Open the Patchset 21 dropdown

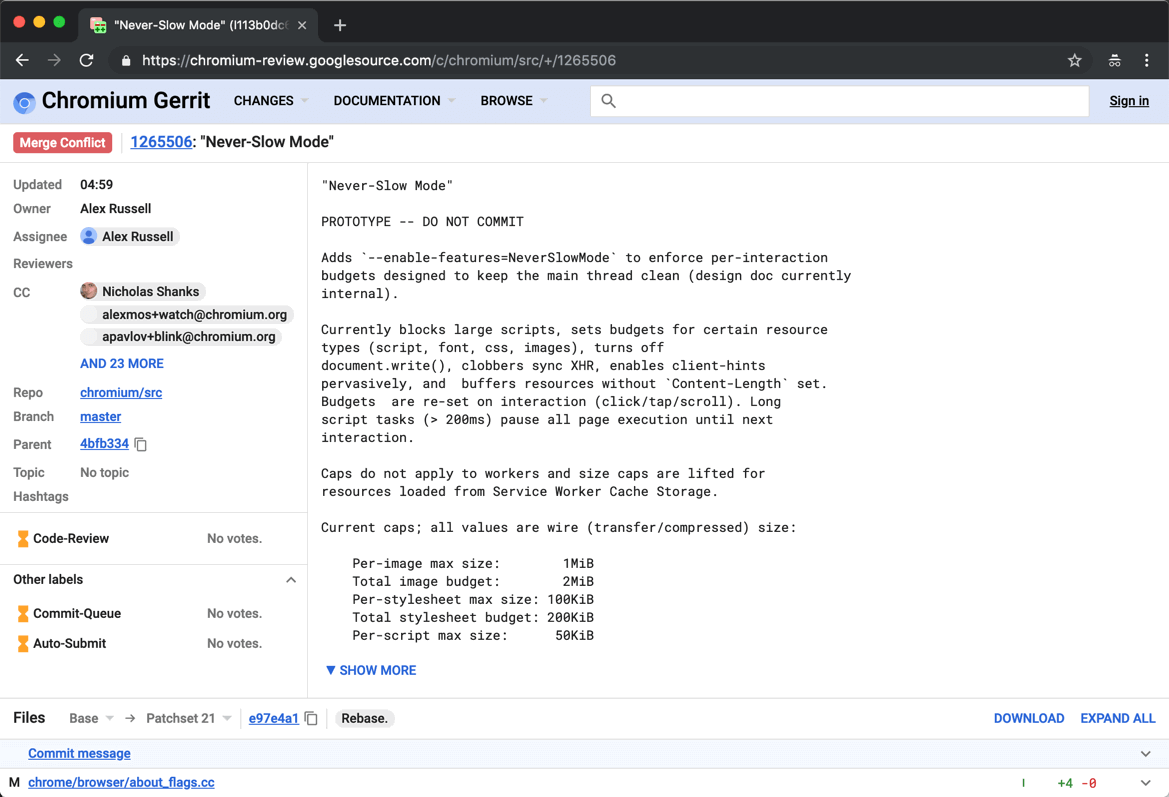coord(189,718)
